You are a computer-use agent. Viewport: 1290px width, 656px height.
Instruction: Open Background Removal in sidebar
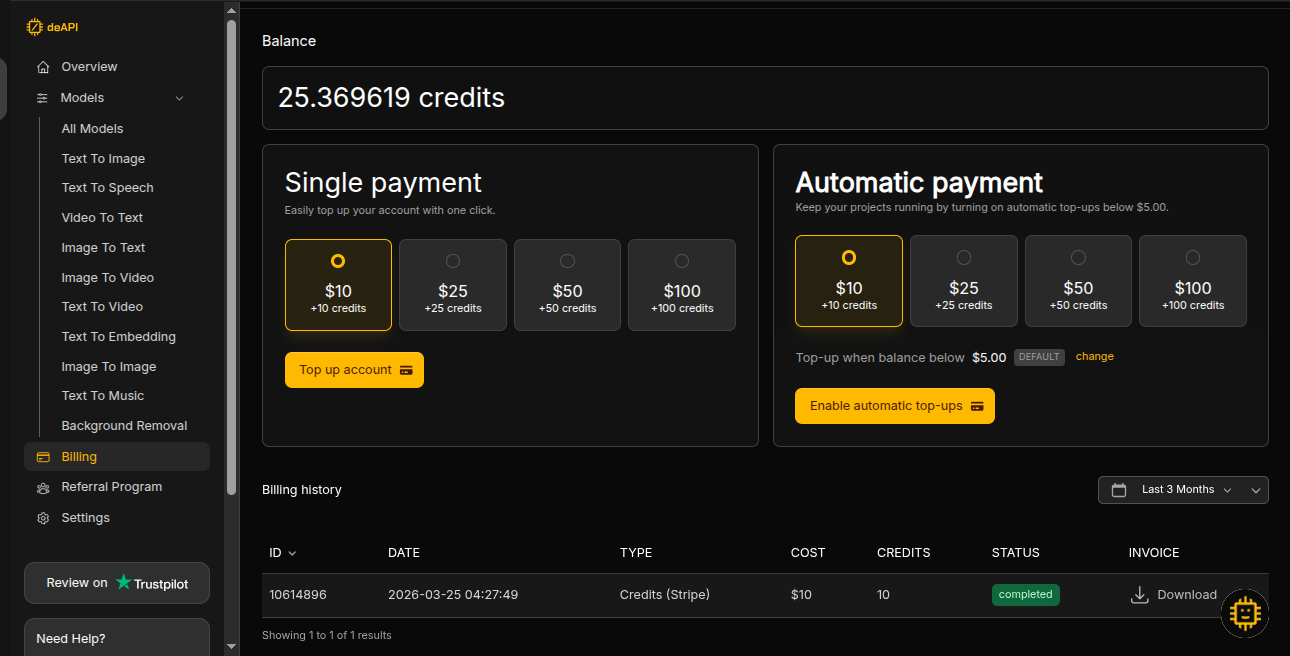124,426
